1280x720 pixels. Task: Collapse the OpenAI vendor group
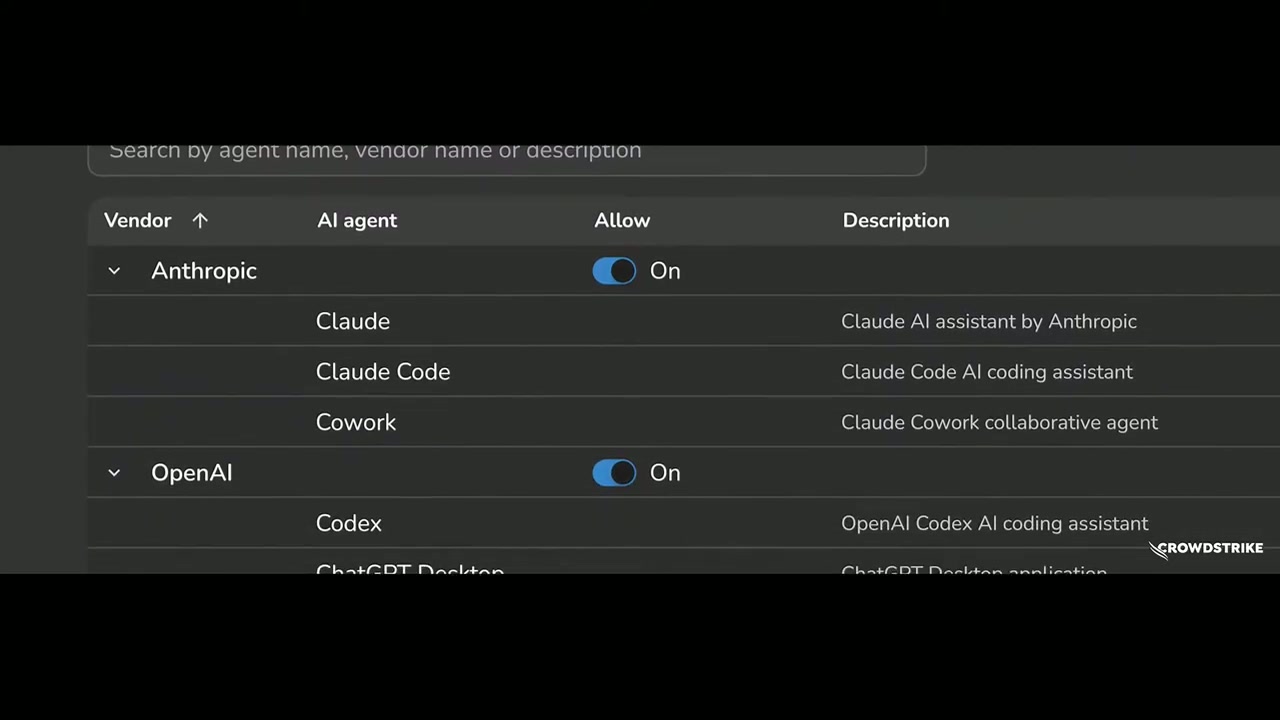pyautogui.click(x=114, y=473)
